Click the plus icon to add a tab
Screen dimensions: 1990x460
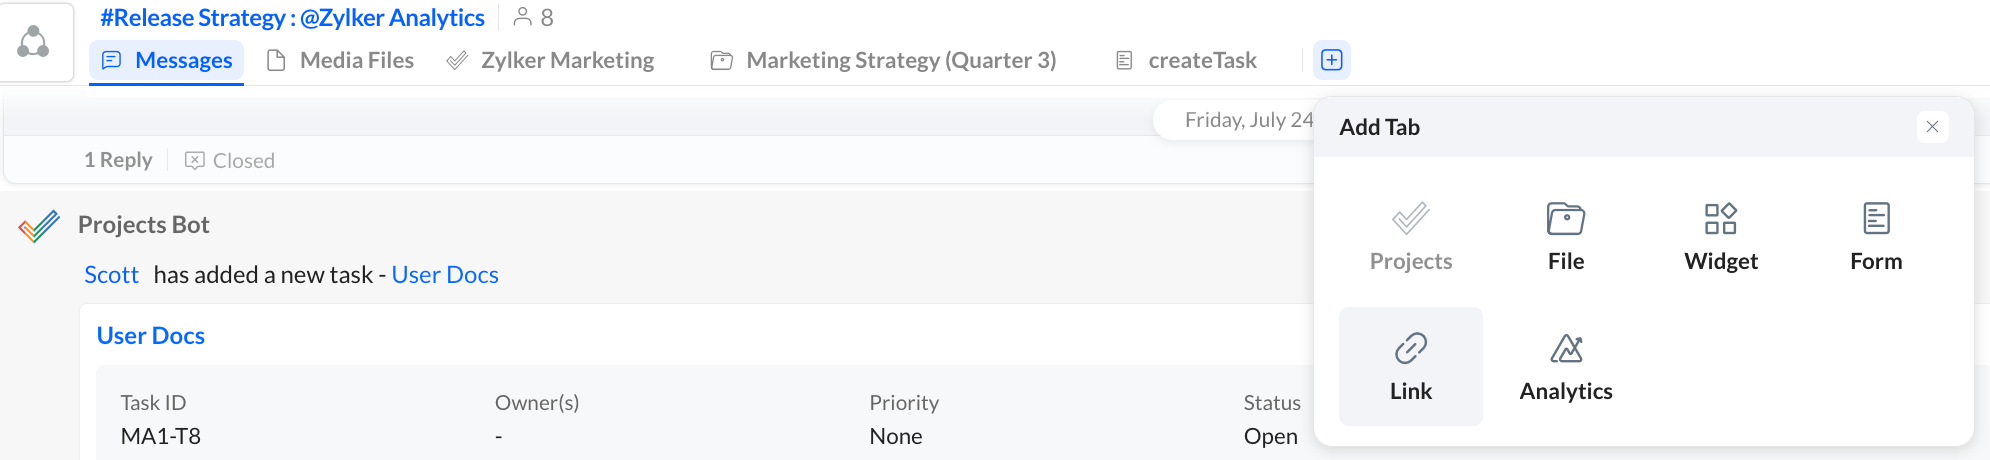pyautogui.click(x=1332, y=60)
